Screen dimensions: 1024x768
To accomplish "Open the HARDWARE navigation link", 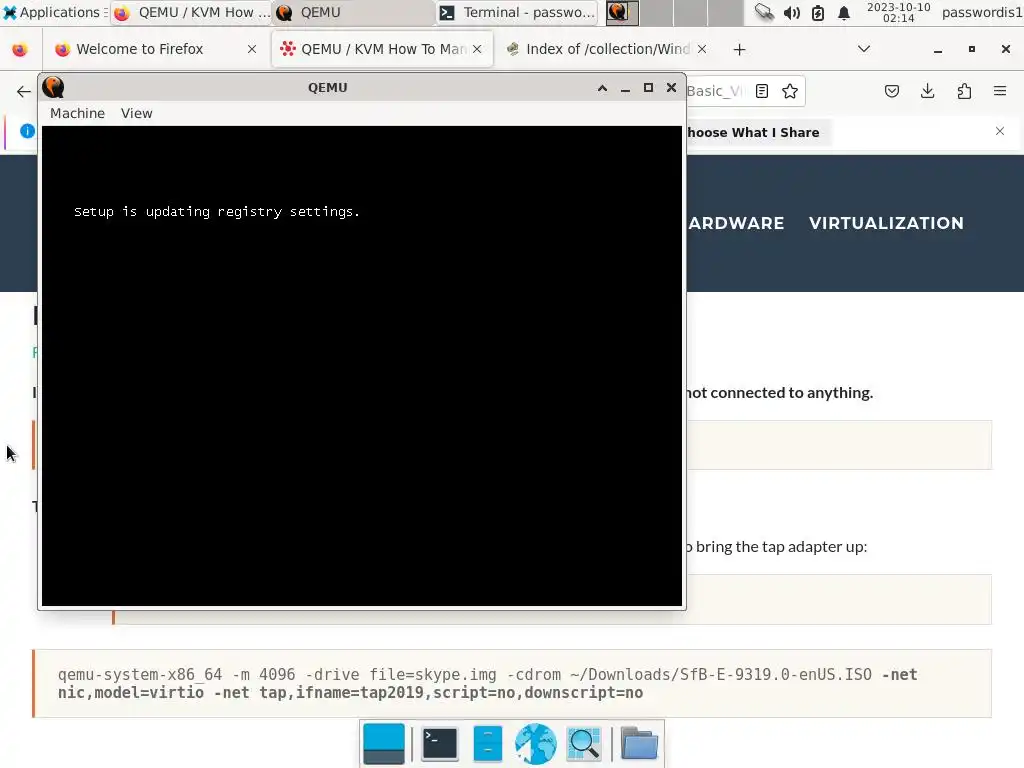I will 735,223.
